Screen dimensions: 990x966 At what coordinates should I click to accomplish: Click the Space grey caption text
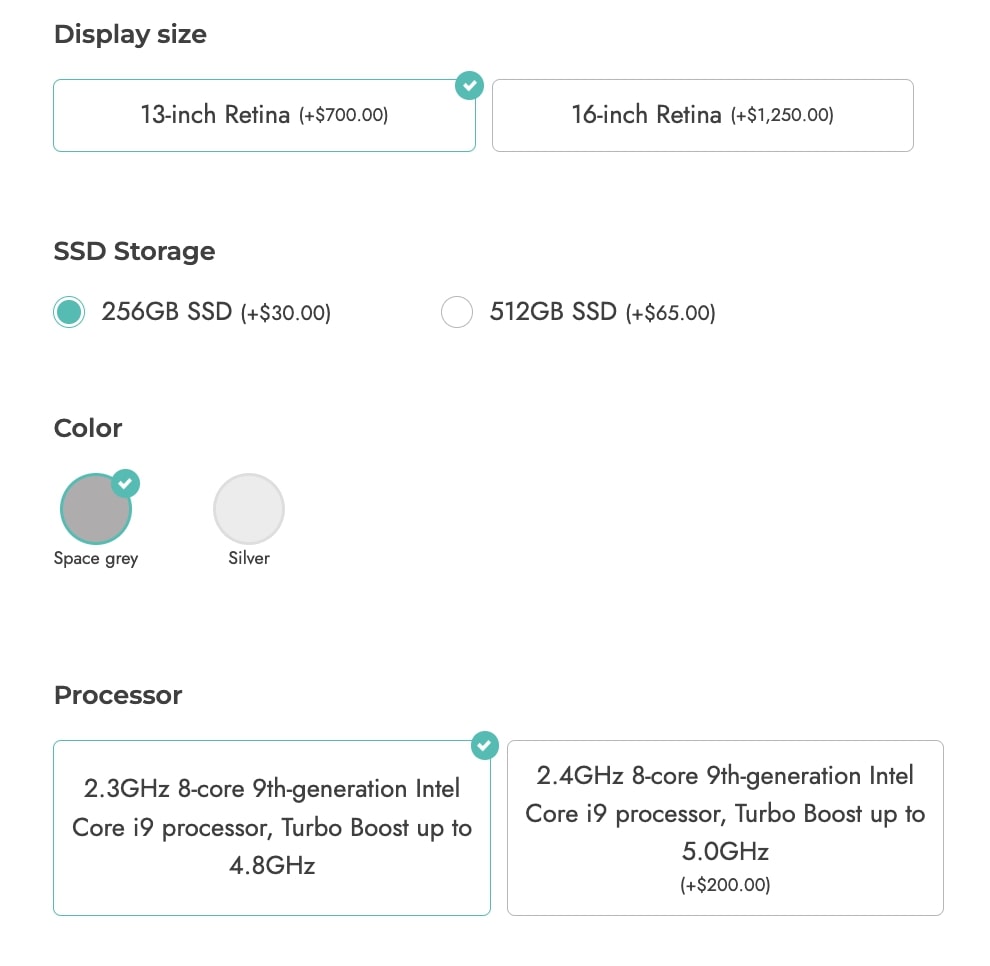(x=96, y=559)
